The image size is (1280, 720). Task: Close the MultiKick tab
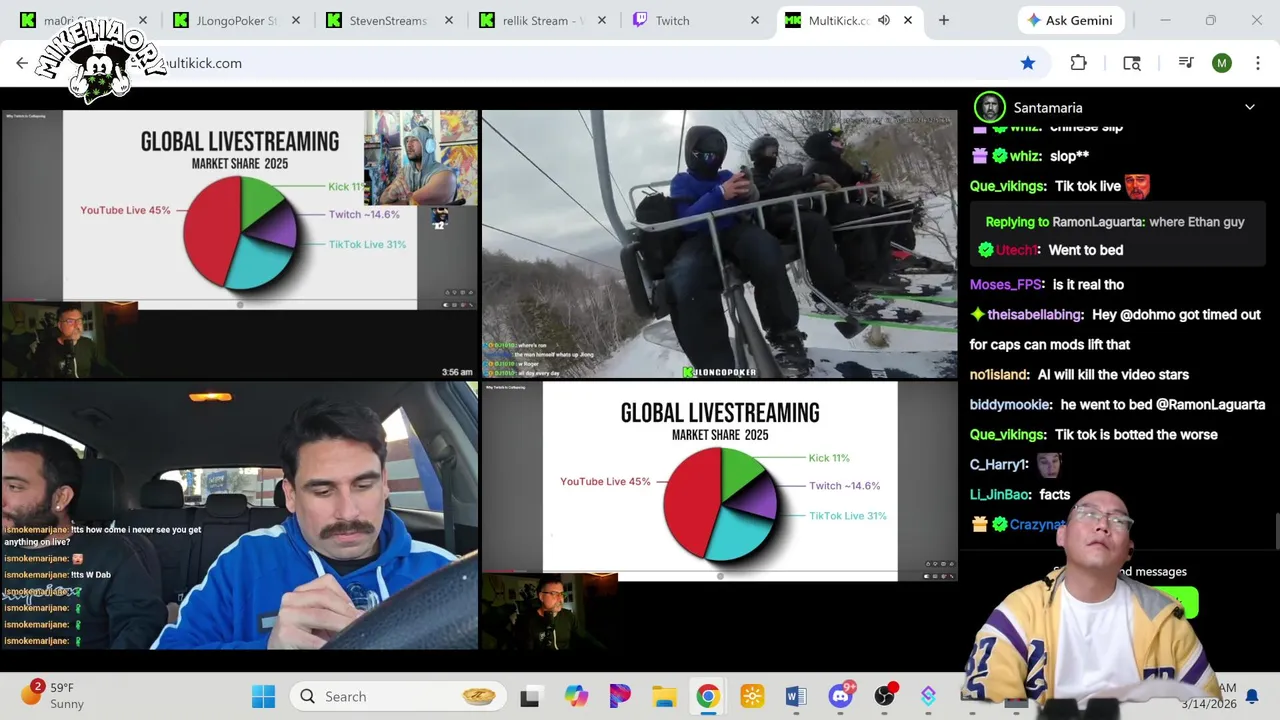pyautogui.click(x=908, y=20)
